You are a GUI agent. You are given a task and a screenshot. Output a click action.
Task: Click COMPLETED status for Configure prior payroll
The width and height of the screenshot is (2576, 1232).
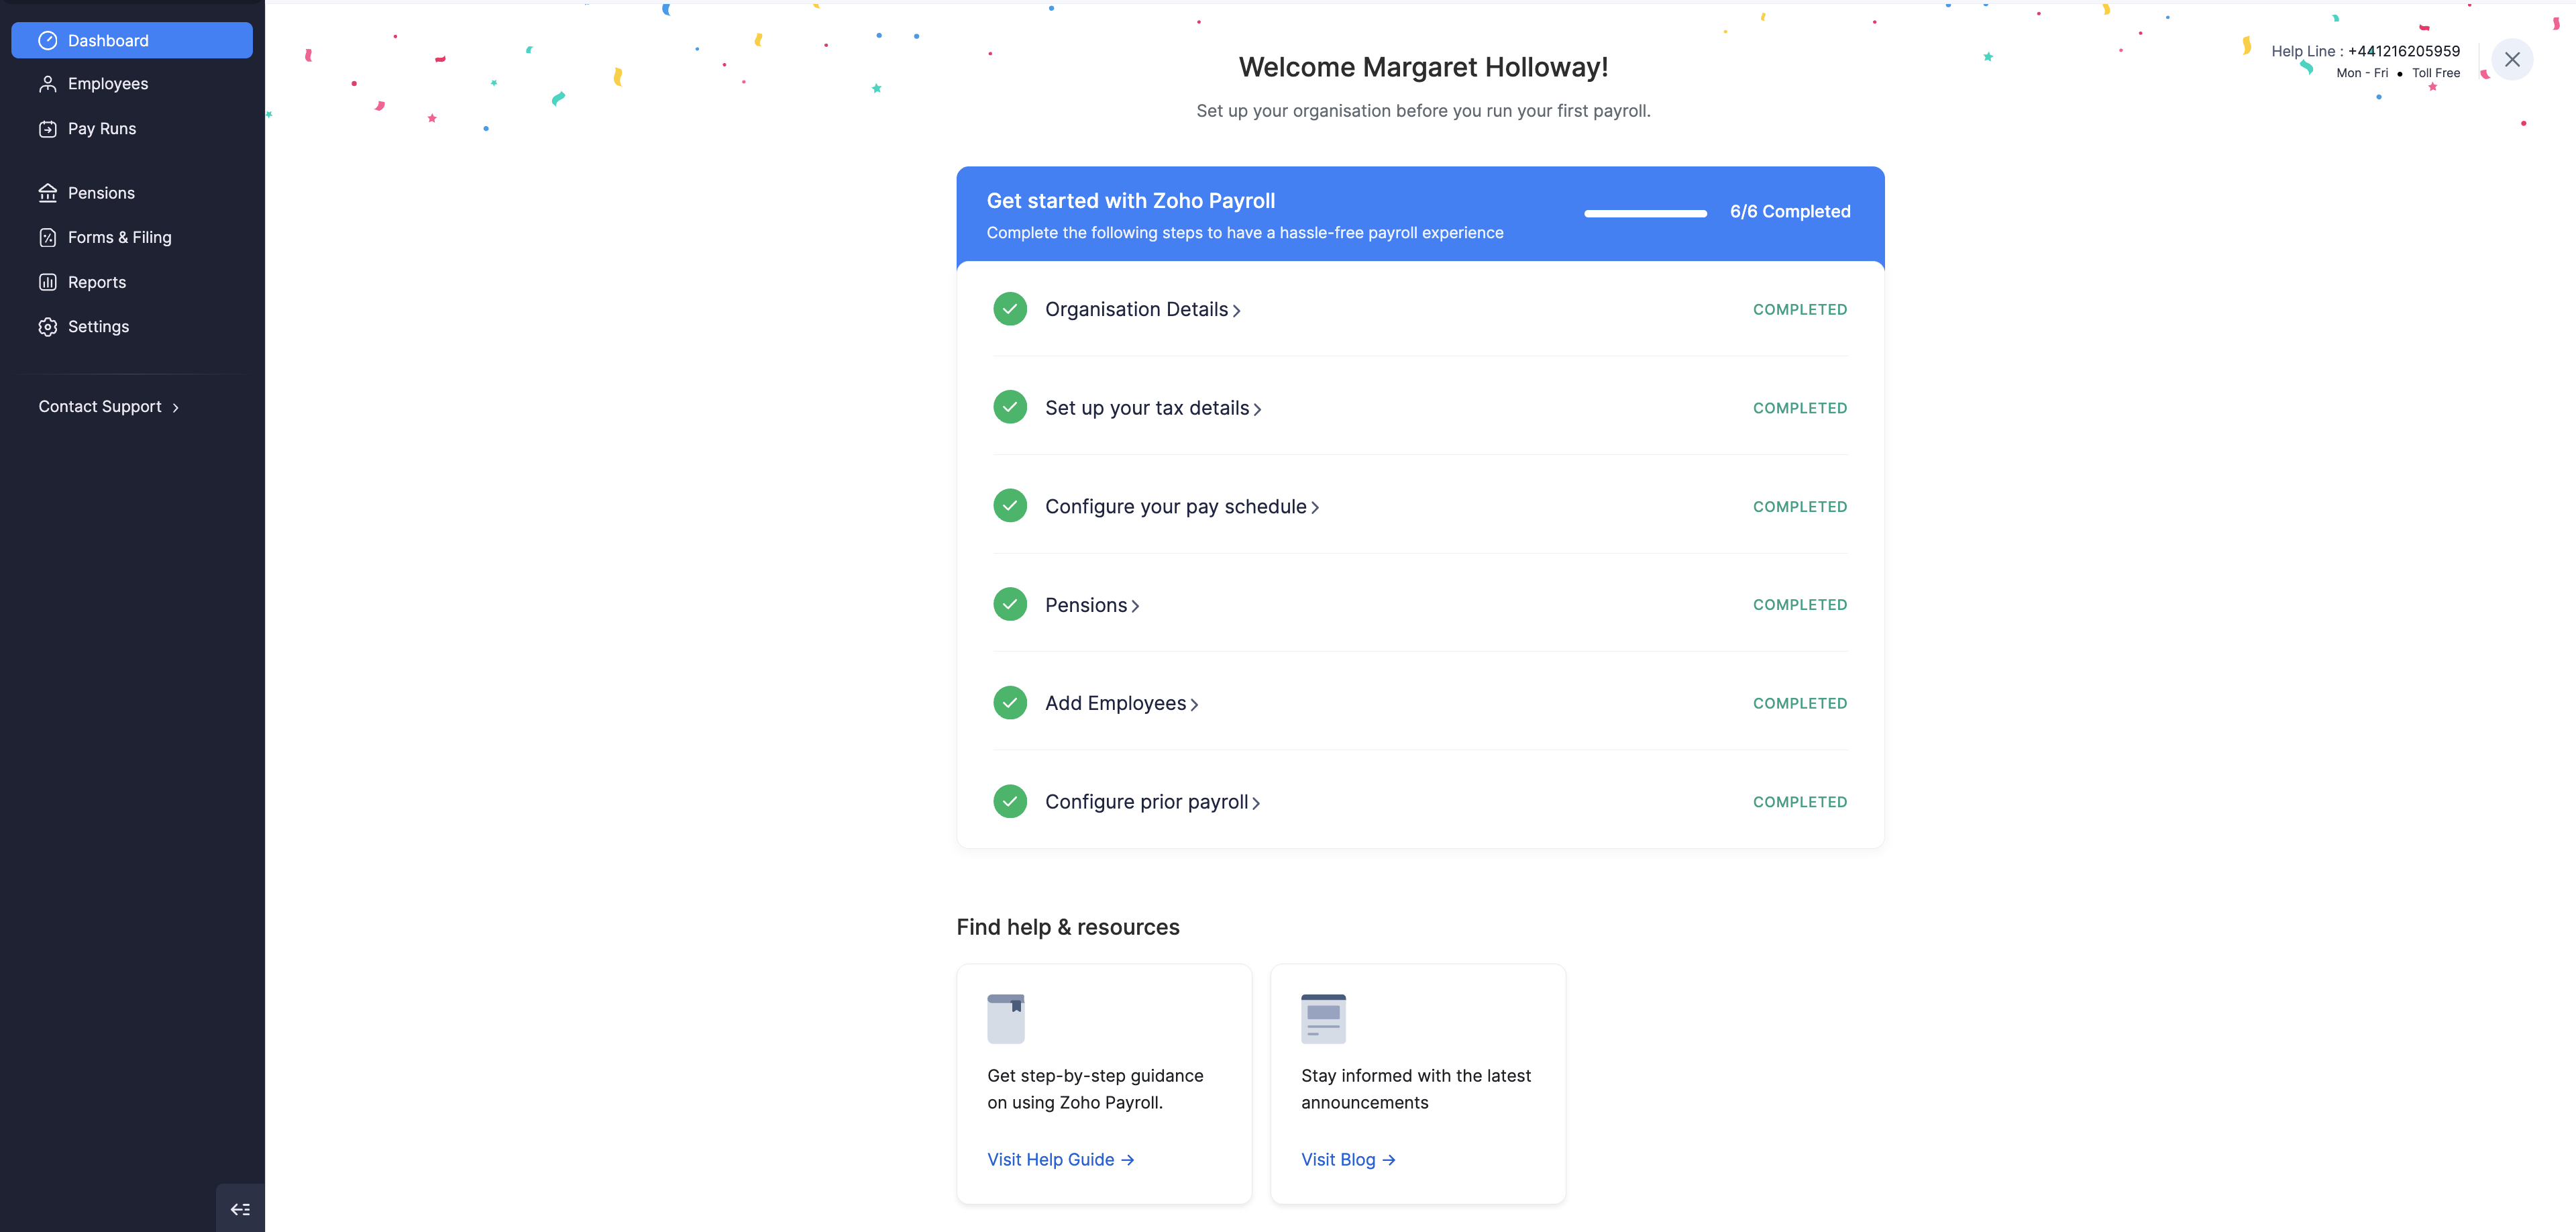tap(1800, 802)
